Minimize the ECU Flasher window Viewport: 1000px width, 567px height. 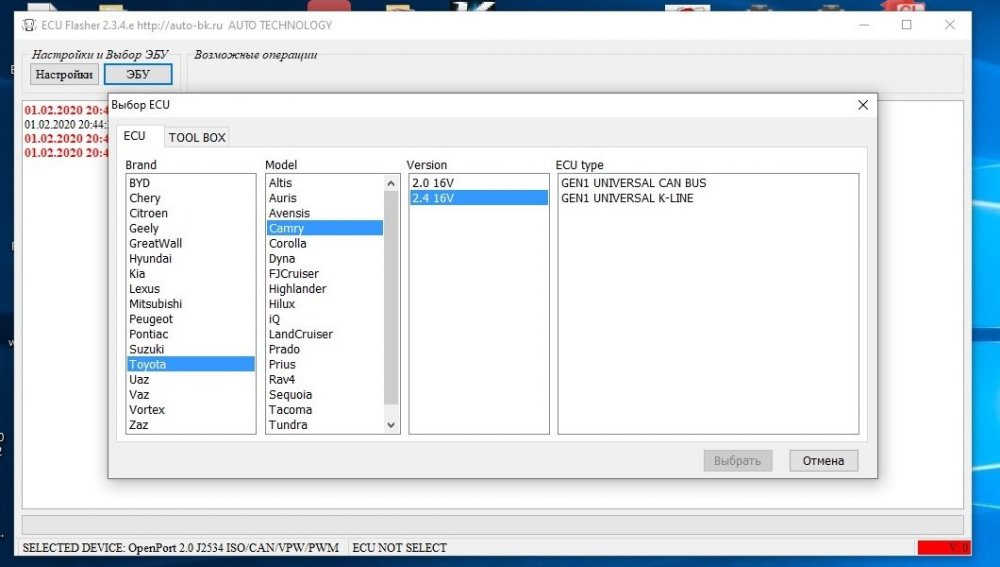[x=864, y=25]
